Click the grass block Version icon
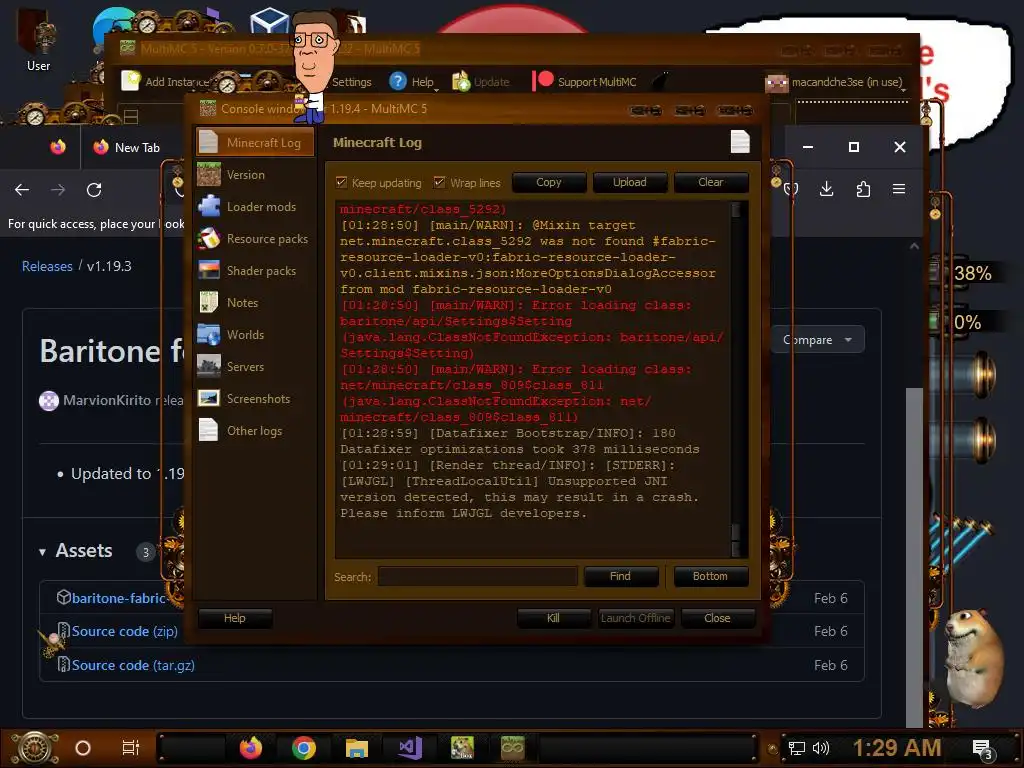This screenshot has height=768, width=1024. pyautogui.click(x=209, y=174)
